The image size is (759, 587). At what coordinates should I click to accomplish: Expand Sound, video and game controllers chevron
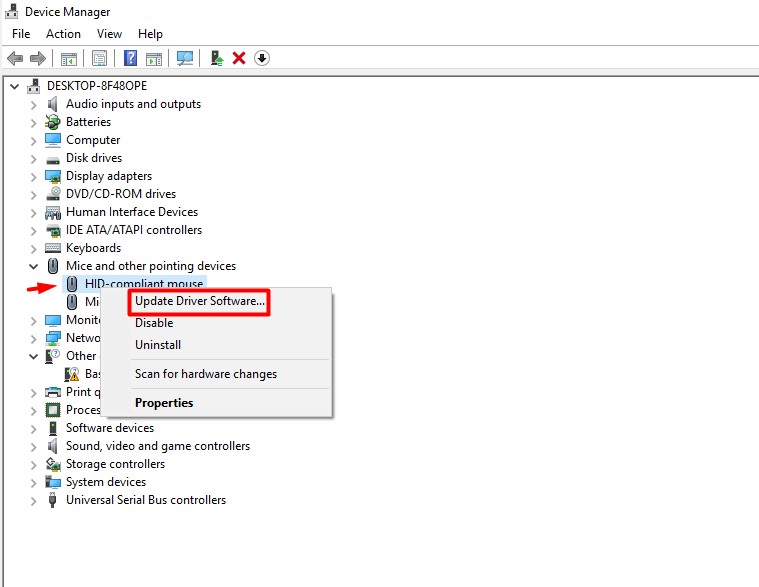click(x=33, y=447)
